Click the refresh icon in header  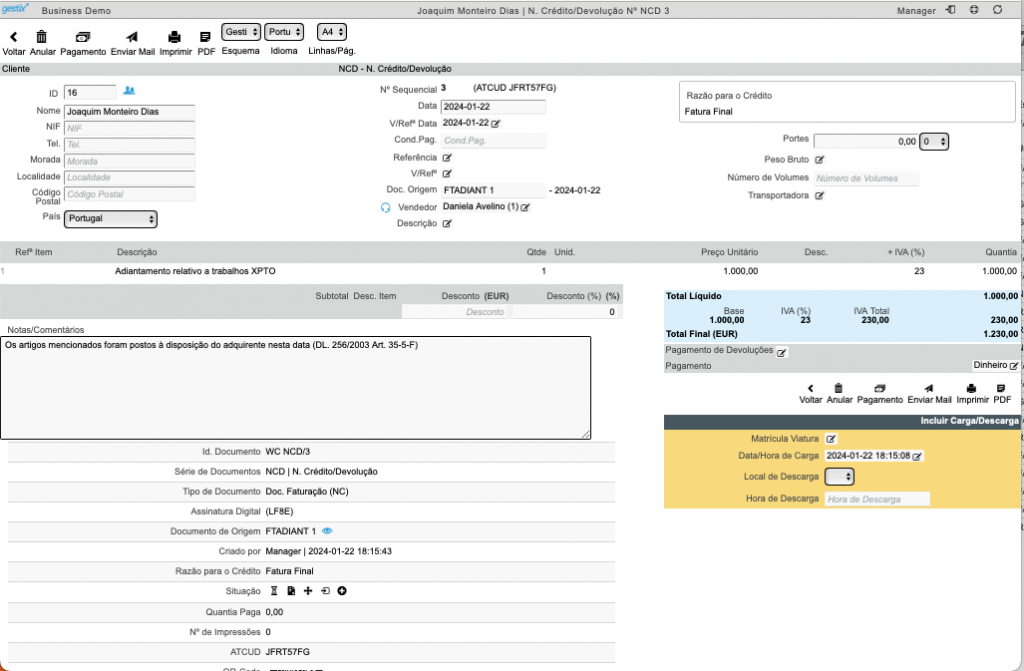[x=997, y=10]
